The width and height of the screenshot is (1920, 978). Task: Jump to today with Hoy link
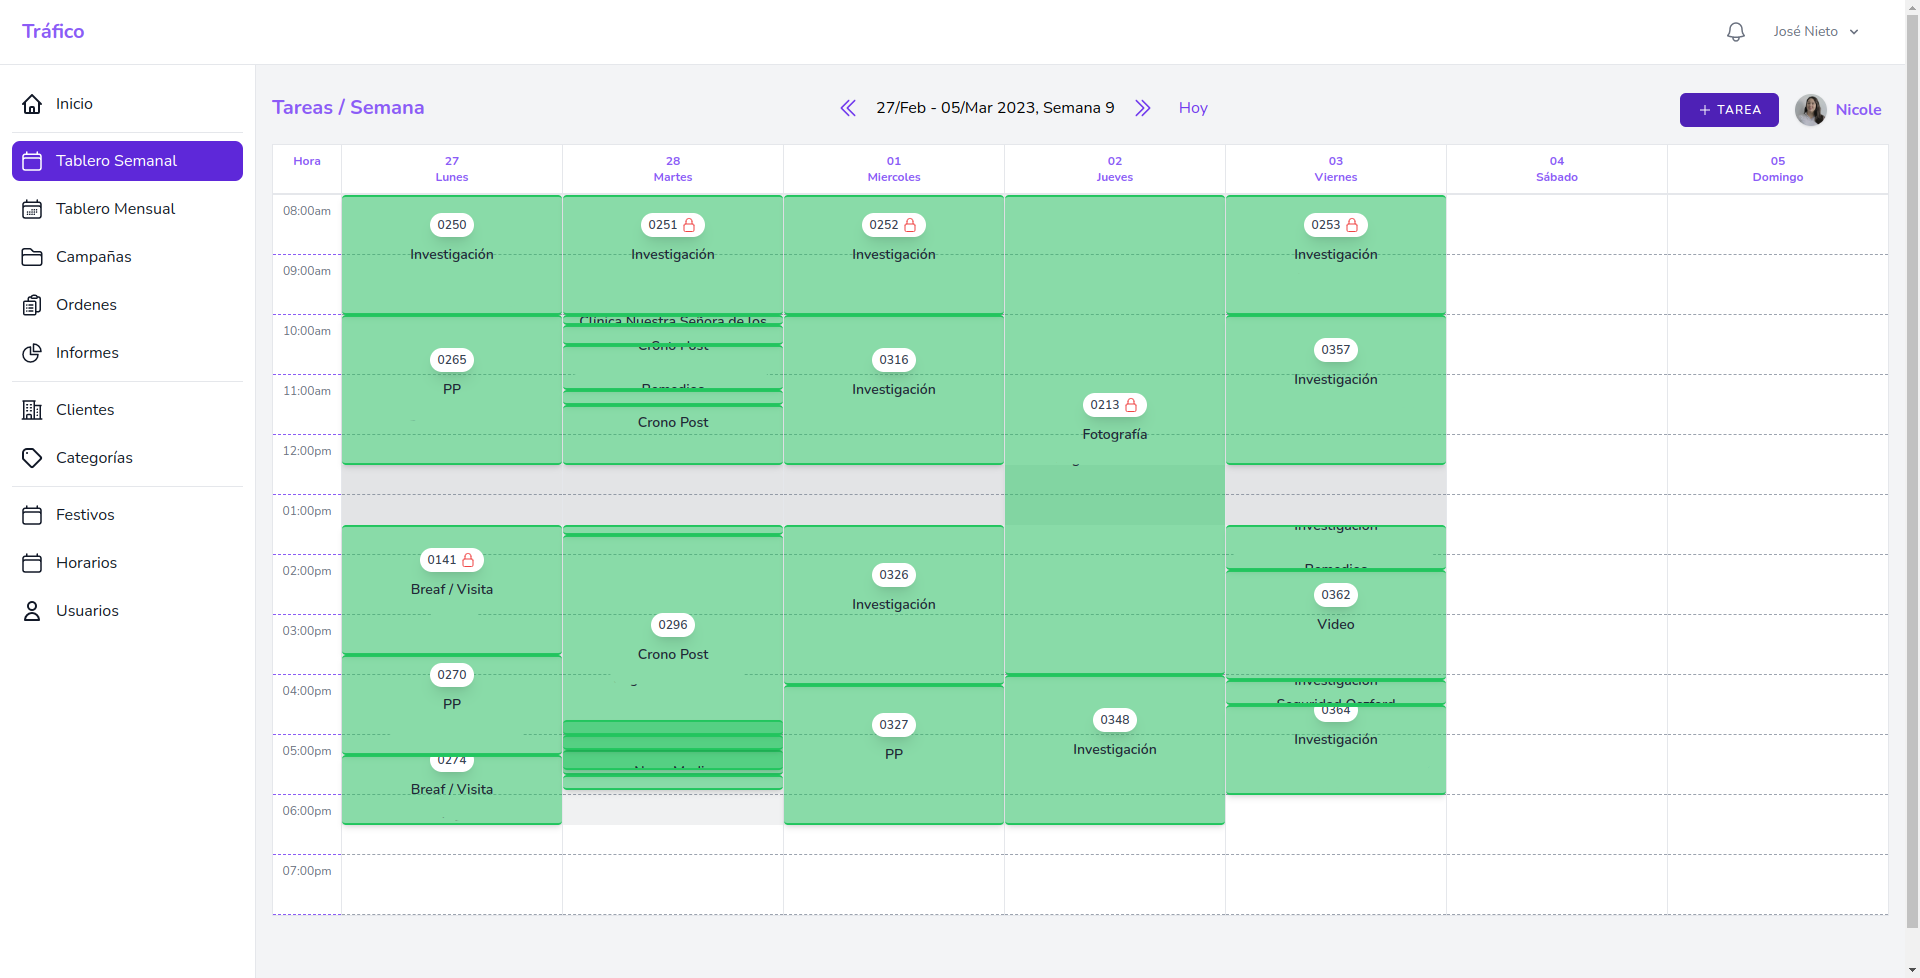pyautogui.click(x=1193, y=108)
